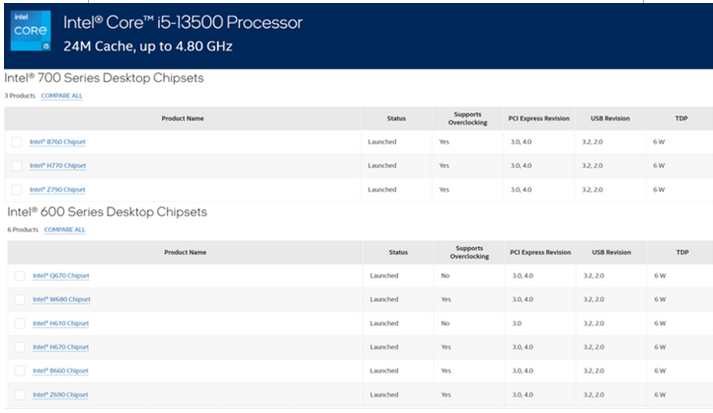Click TDP header in 700 Series table

[x=681, y=118]
